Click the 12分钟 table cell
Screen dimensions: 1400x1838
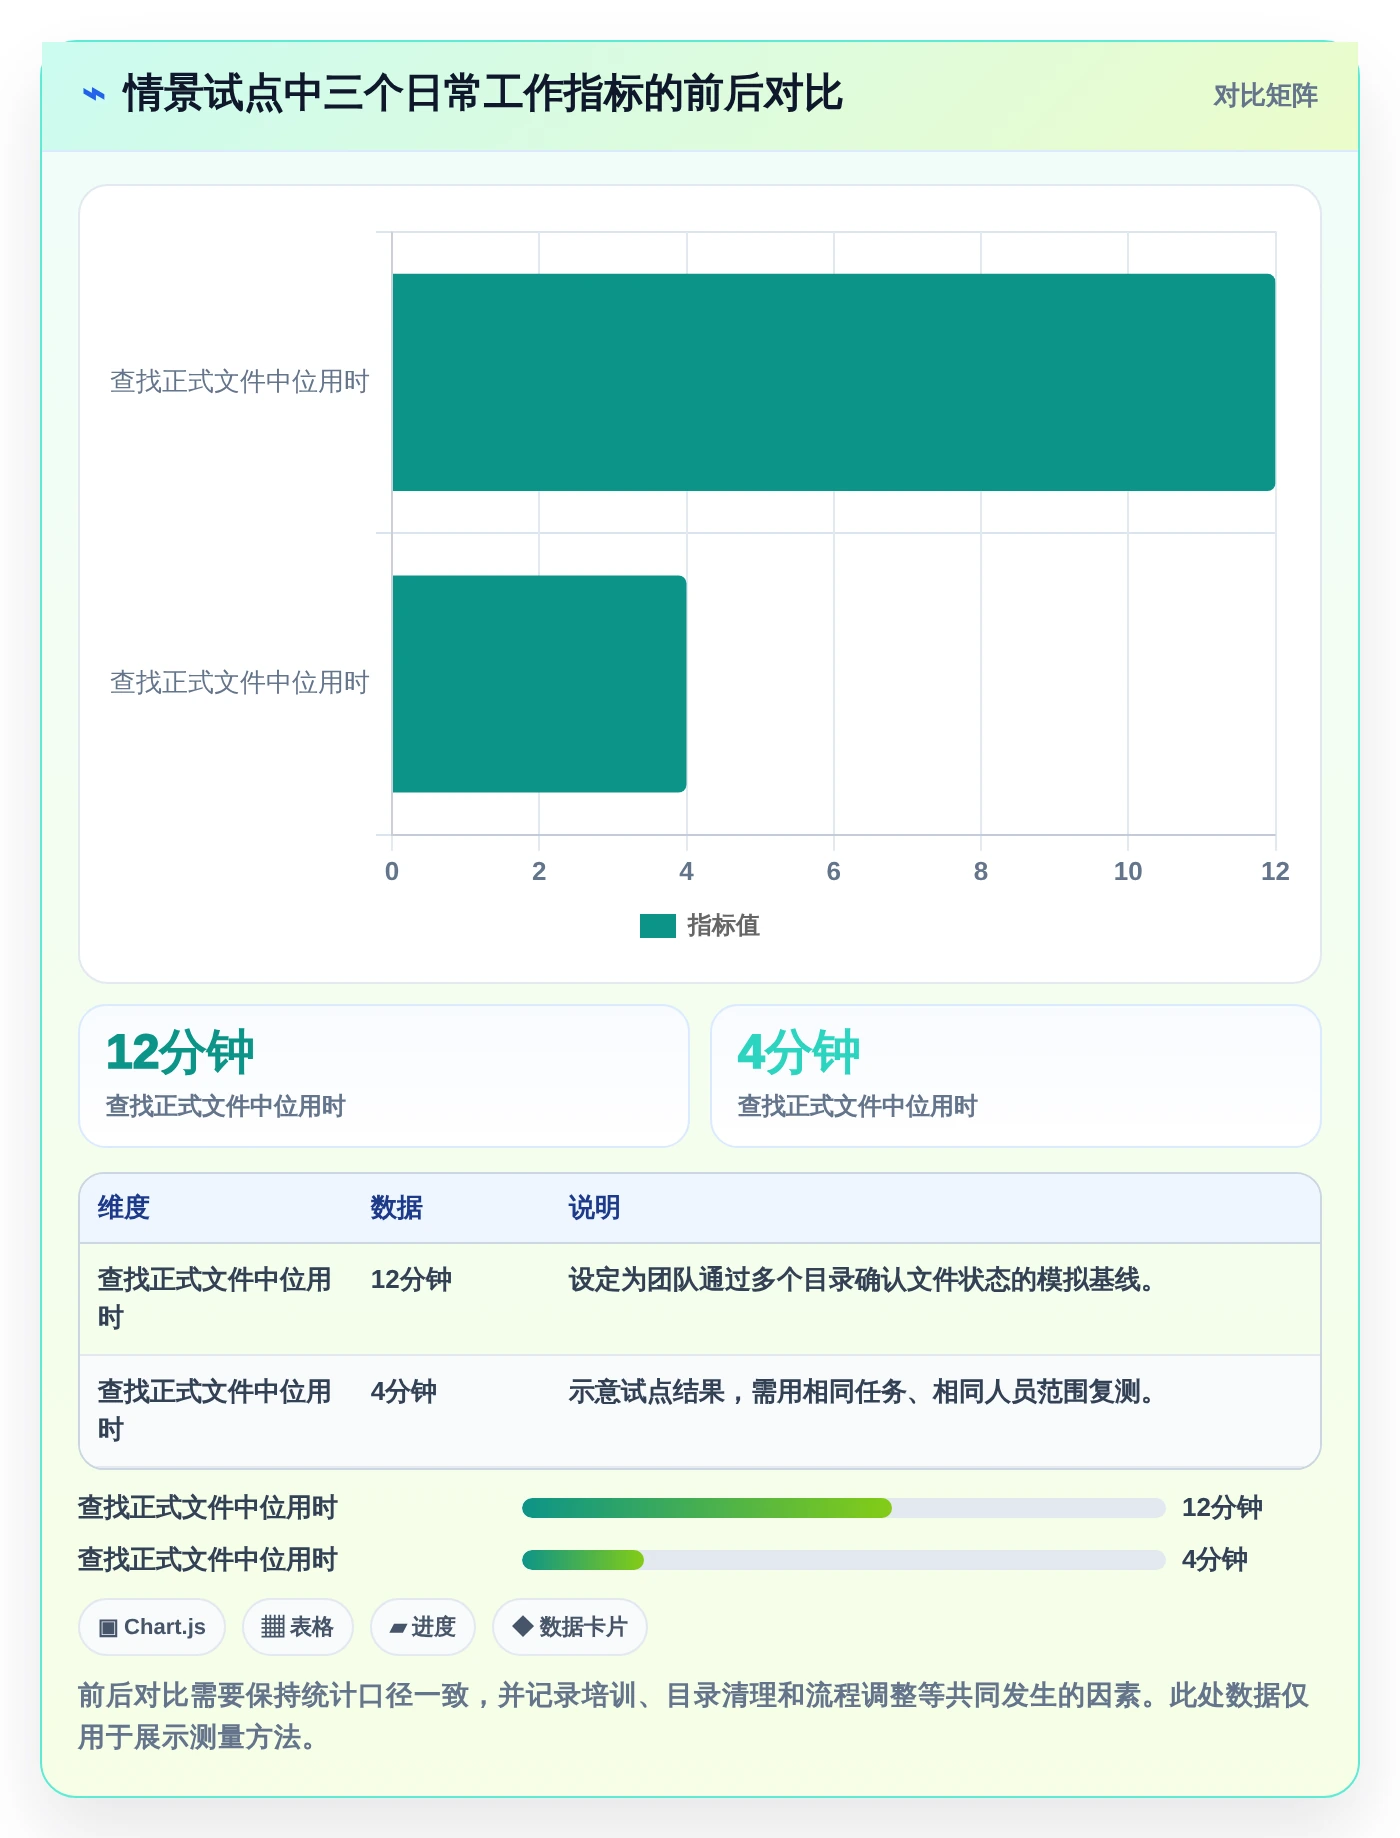[411, 1280]
